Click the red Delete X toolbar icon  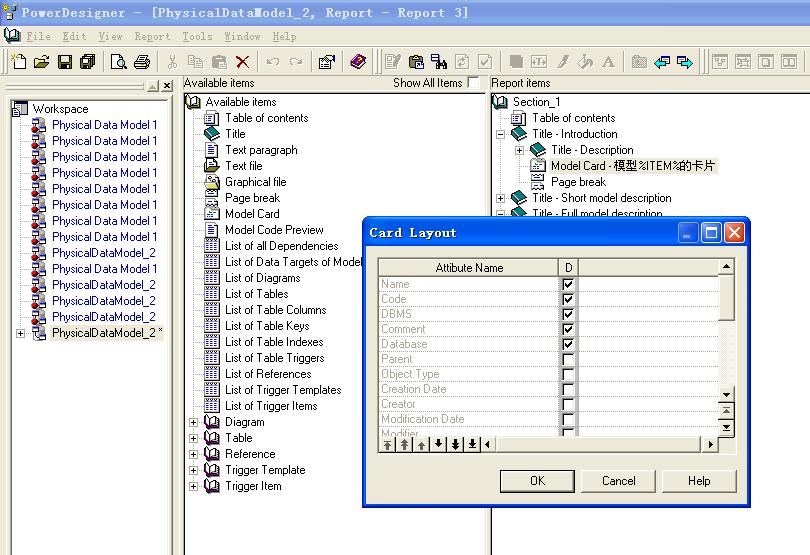pyautogui.click(x=242, y=62)
